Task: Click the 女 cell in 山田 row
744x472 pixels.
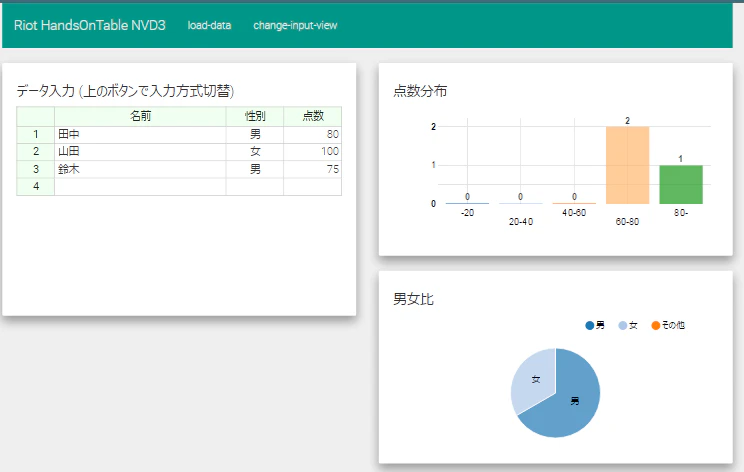Action: [x=255, y=152]
